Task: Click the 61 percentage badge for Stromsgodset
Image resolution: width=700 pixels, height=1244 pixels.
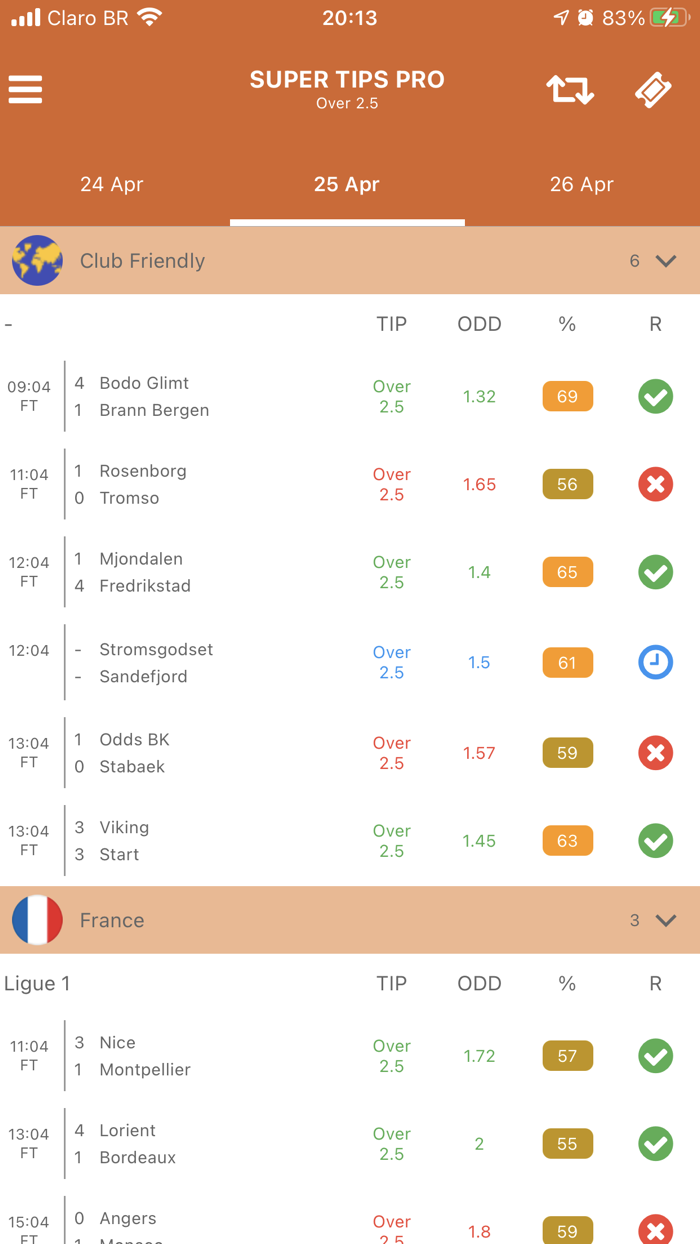Action: [567, 662]
